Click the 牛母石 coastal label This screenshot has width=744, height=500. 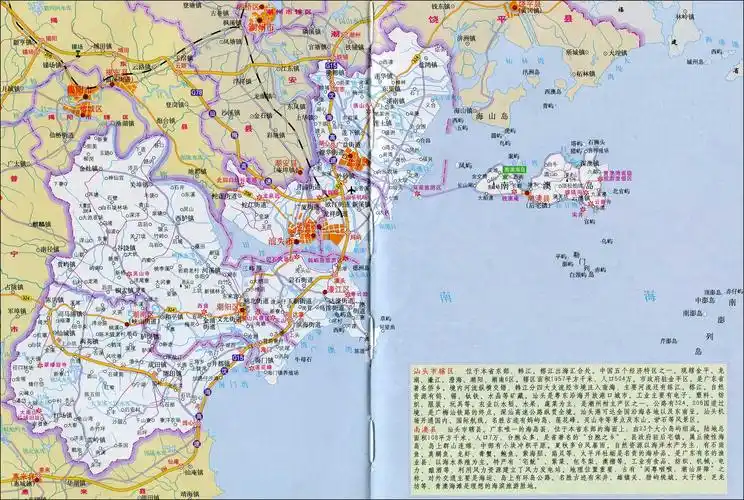tap(302, 358)
